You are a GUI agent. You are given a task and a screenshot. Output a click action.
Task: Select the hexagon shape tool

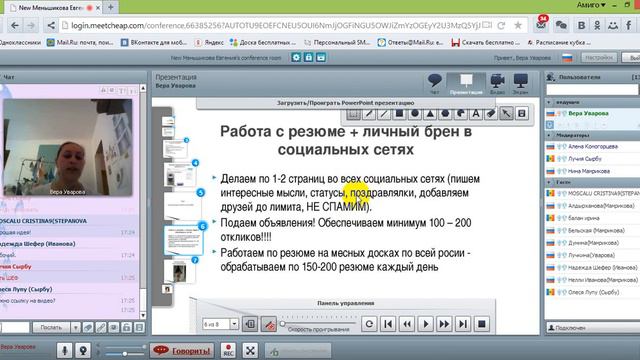[445, 113]
